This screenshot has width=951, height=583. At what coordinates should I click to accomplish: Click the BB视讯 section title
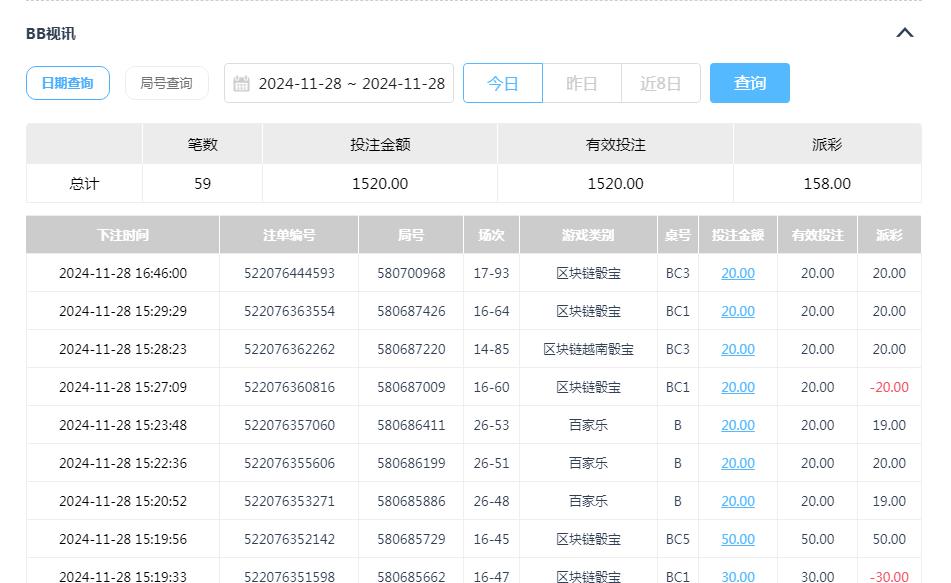tap(52, 32)
